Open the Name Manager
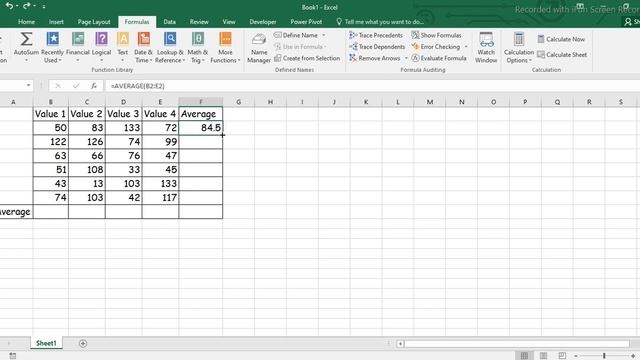This screenshot has height=360, width=640. tap(259, 48)
